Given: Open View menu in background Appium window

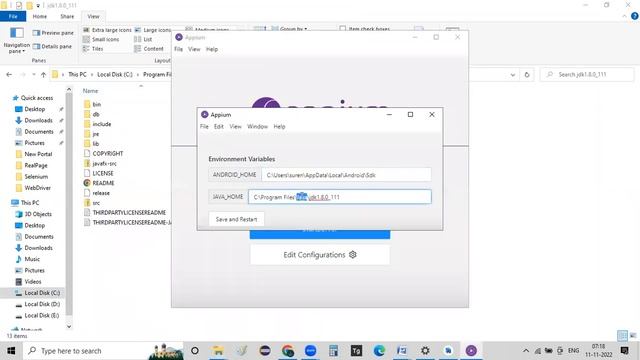Looking at the screenshot, I should 194,49.
